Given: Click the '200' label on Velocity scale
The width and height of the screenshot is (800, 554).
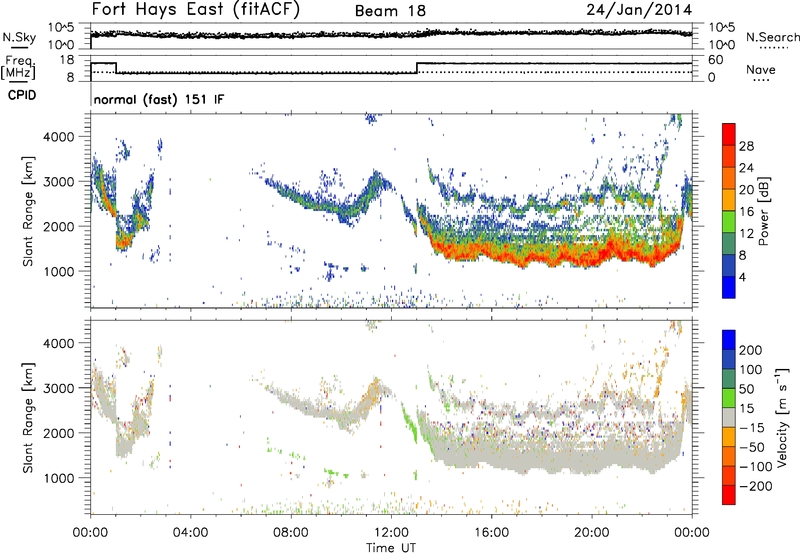Looking at the screenshot, I should 751,350.
